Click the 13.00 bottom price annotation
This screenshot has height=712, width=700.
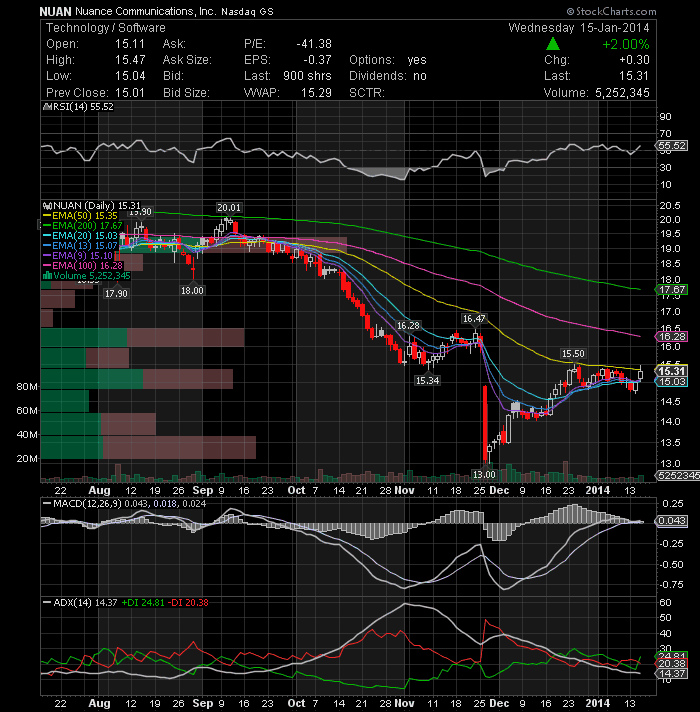484,475
